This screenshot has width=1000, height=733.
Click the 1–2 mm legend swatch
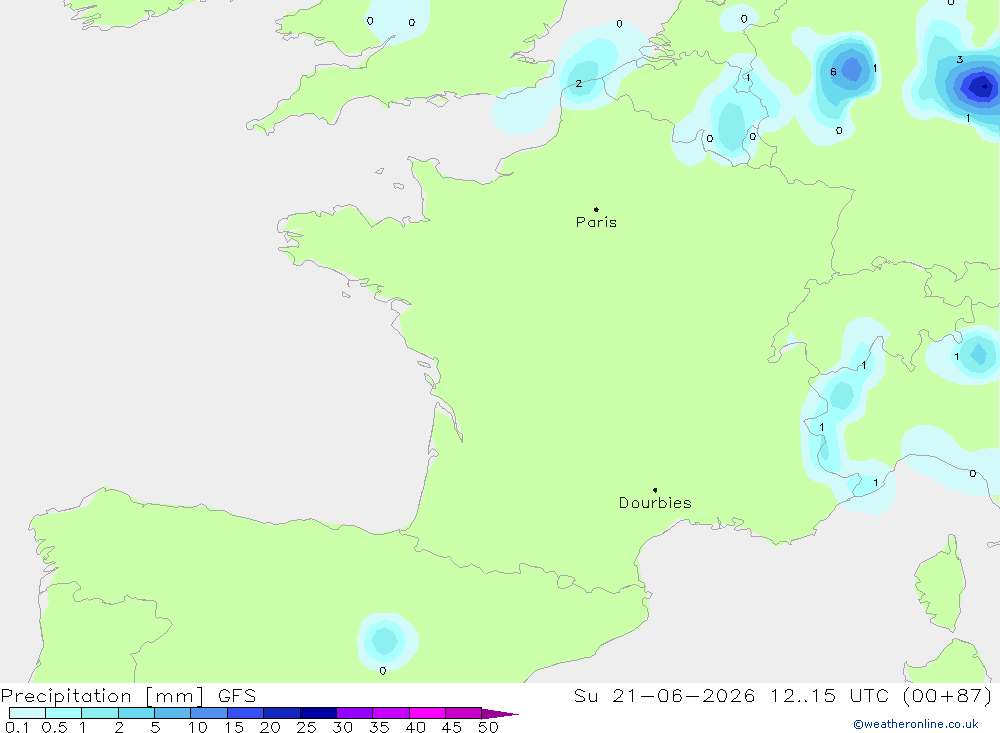[x=100, y=713]
